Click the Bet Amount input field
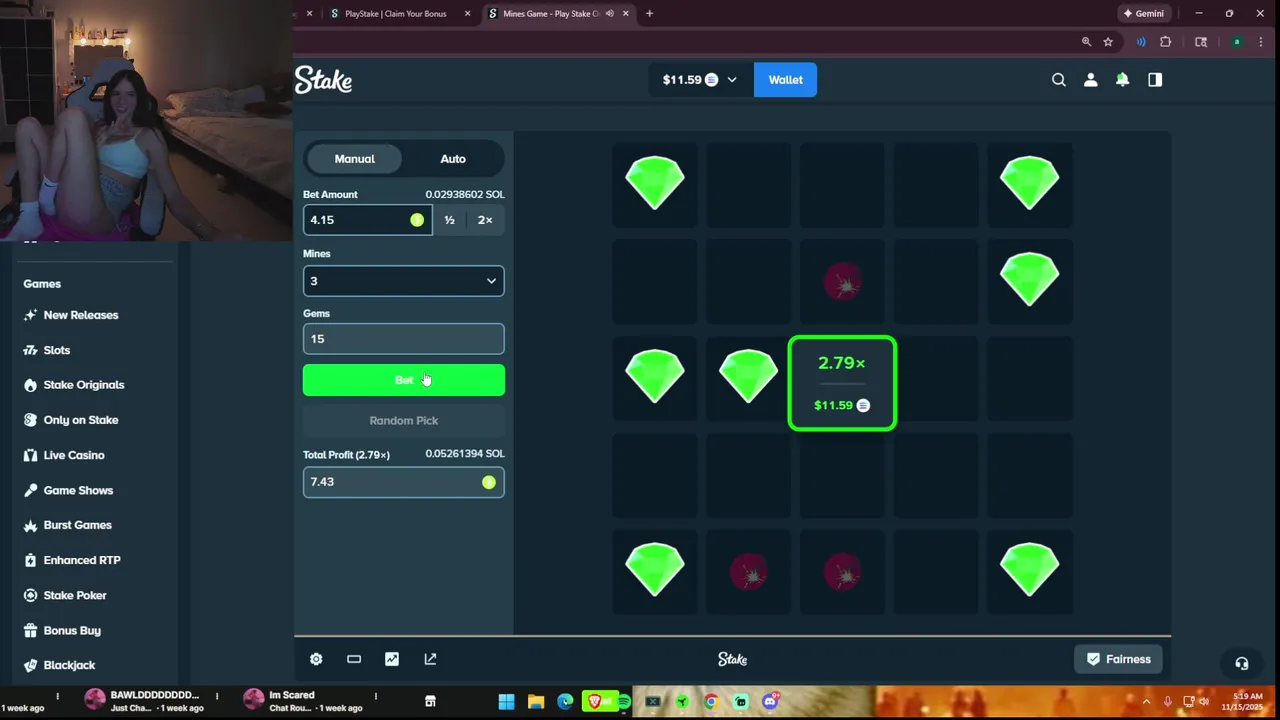Screen dimensions: 1280x720 (x=367, y=220)
